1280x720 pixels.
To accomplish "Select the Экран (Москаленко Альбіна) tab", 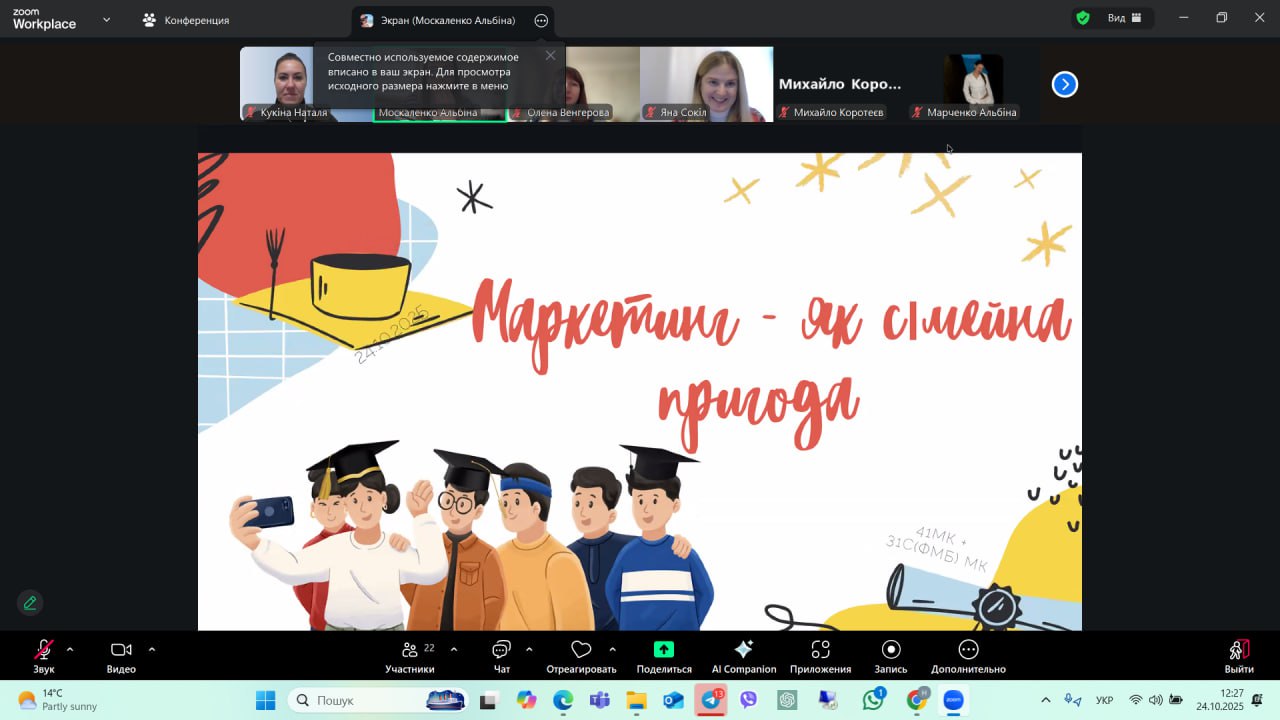I will (440, 20).
